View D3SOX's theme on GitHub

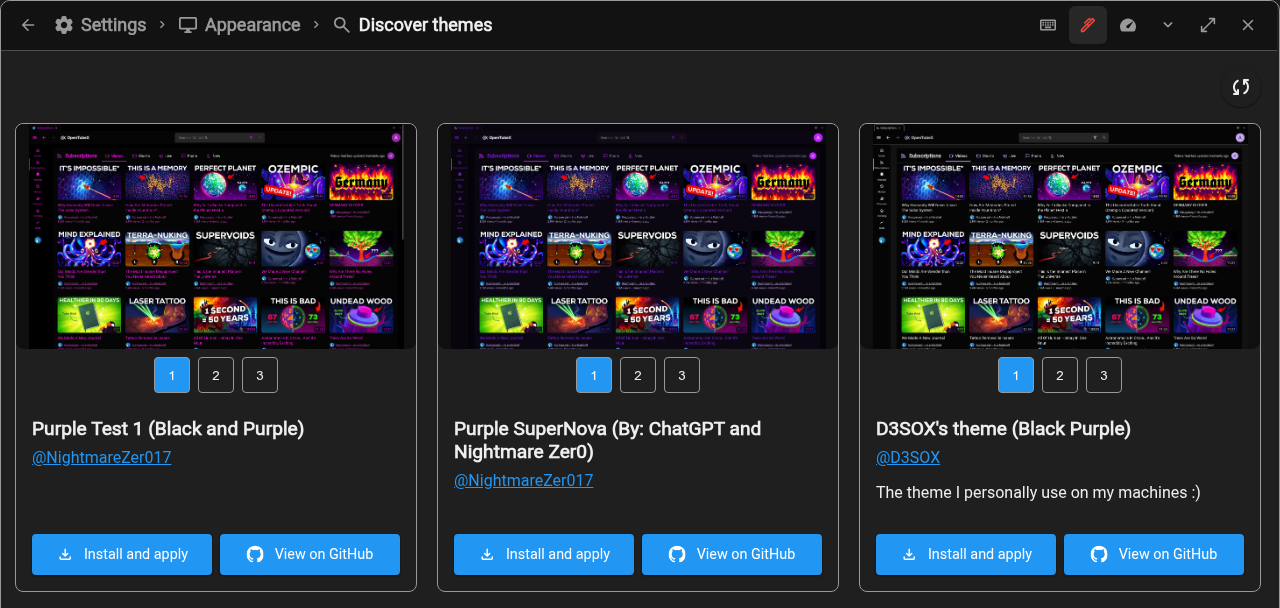click(x=1154, y=554)
